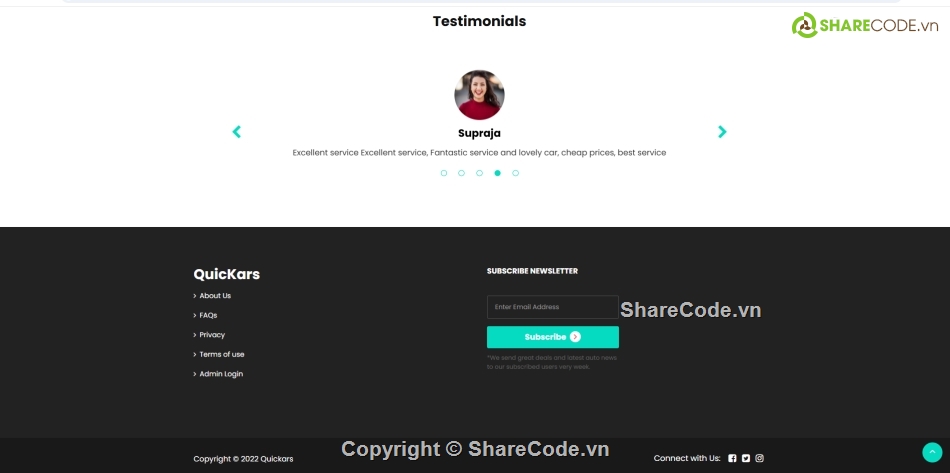Screen dimensions: 950x473
Task: Select the fifth testimonial dot
Action: click(515, 173)
